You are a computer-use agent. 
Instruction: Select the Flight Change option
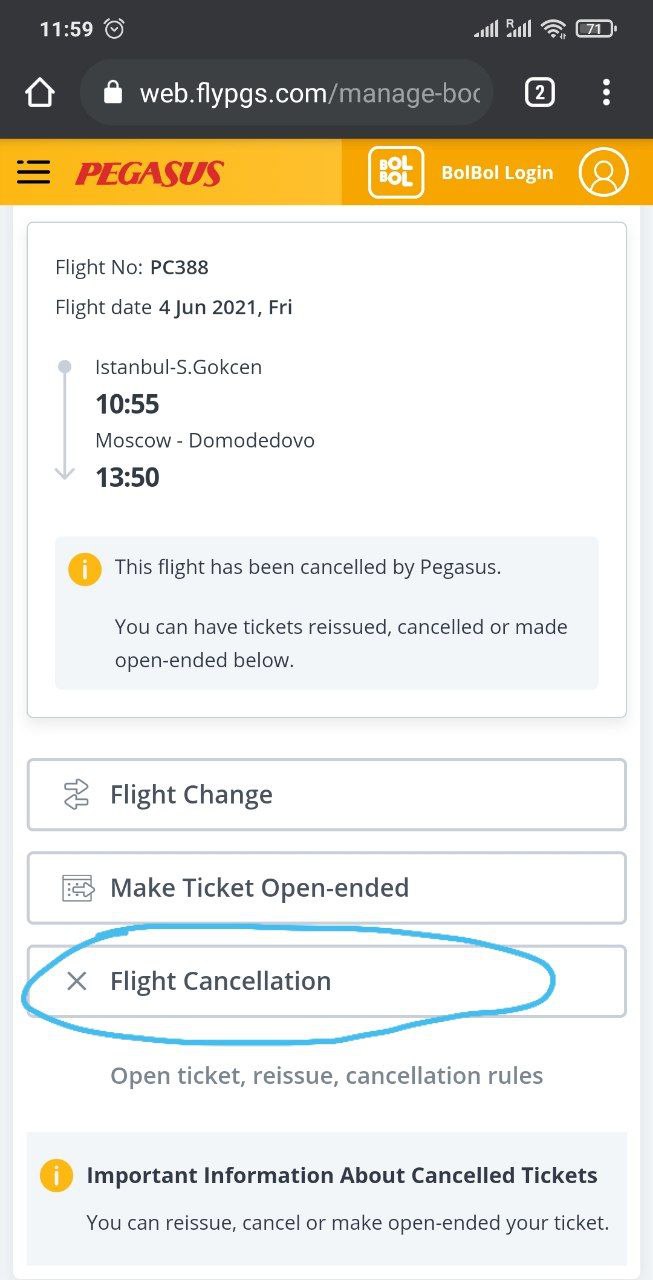(327, 795)
